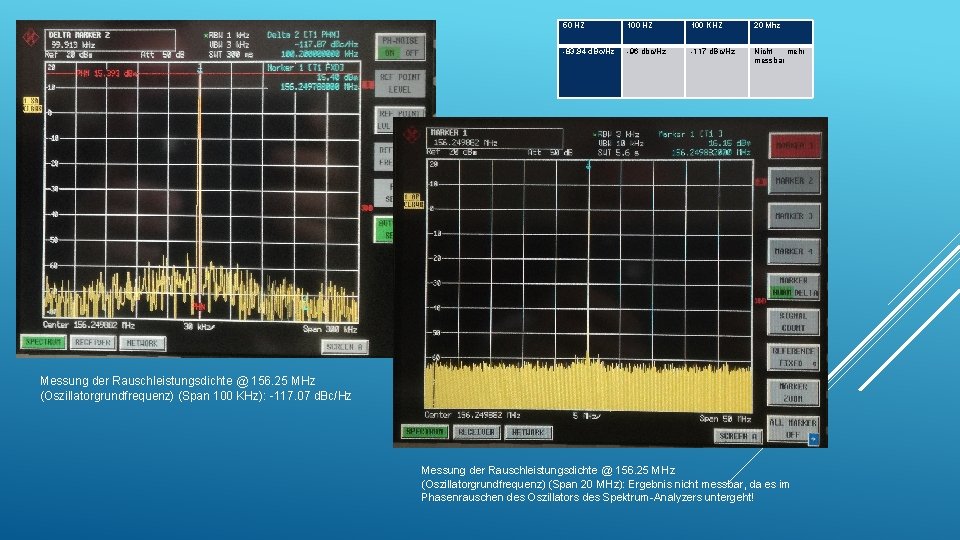The width and height of the screenshot is (960, 540).
Task: Select the 'Nicht mehr messbar' table cell
Action: coord(781,72)
